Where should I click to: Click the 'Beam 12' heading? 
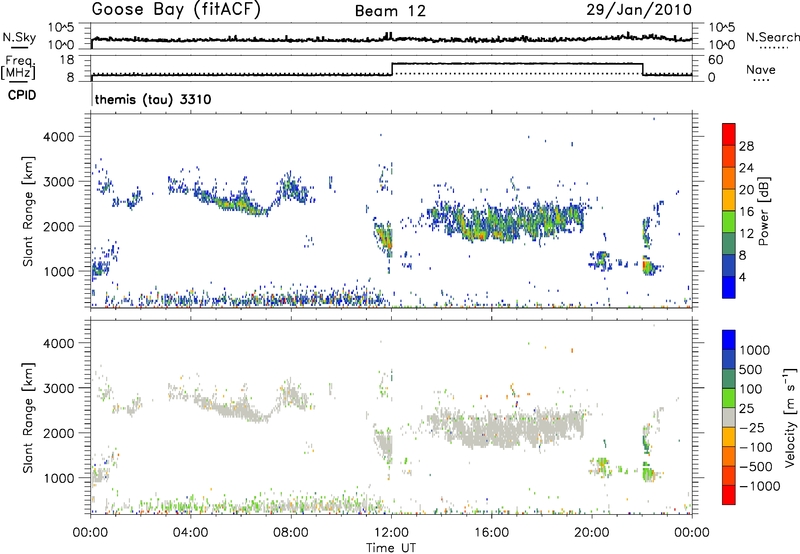coord(390,11)
